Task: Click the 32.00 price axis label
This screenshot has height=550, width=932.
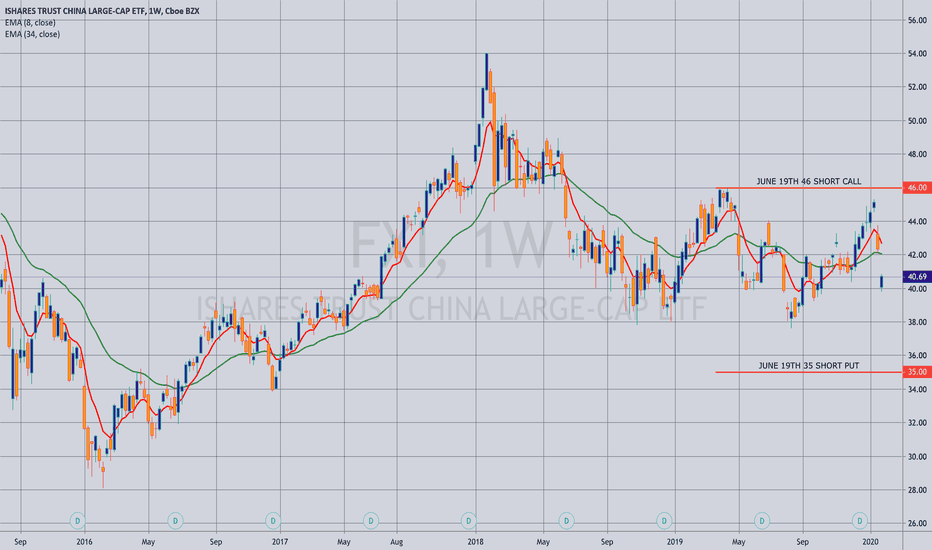Action: [917, 423]
